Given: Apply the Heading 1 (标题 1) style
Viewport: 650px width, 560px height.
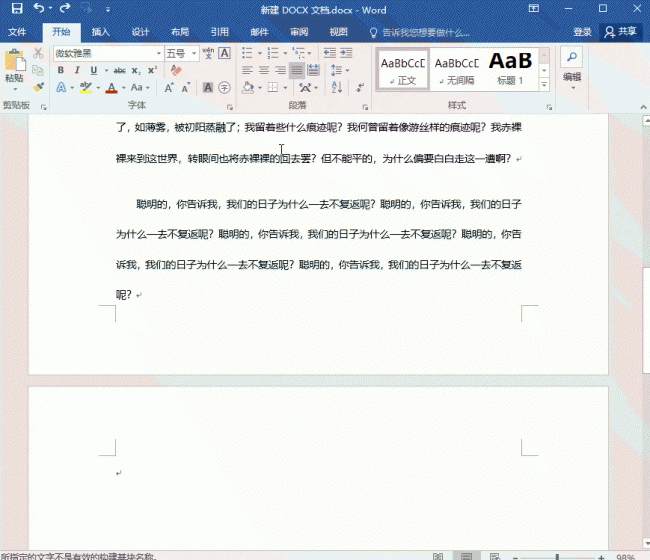Looking at the screenshot, I should tap(510, 70).
